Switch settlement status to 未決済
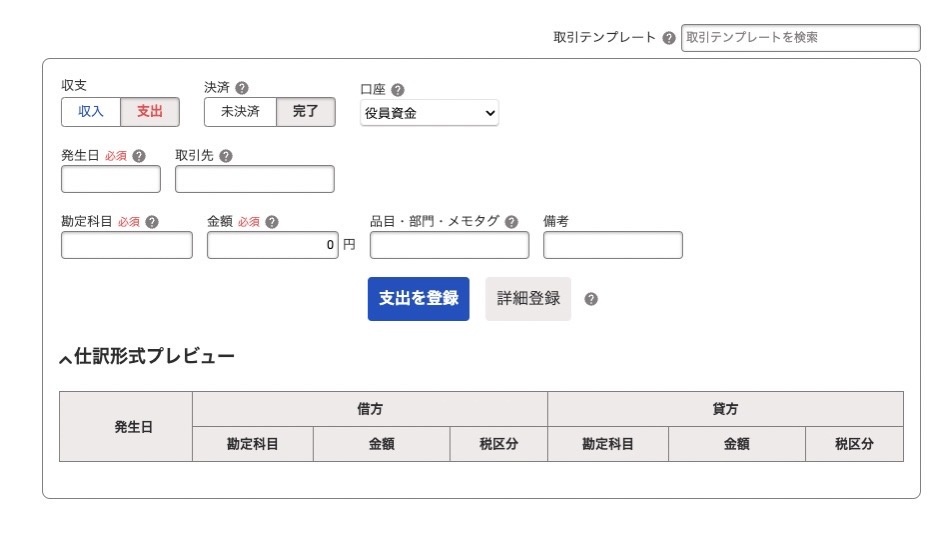 coord(240,112)
